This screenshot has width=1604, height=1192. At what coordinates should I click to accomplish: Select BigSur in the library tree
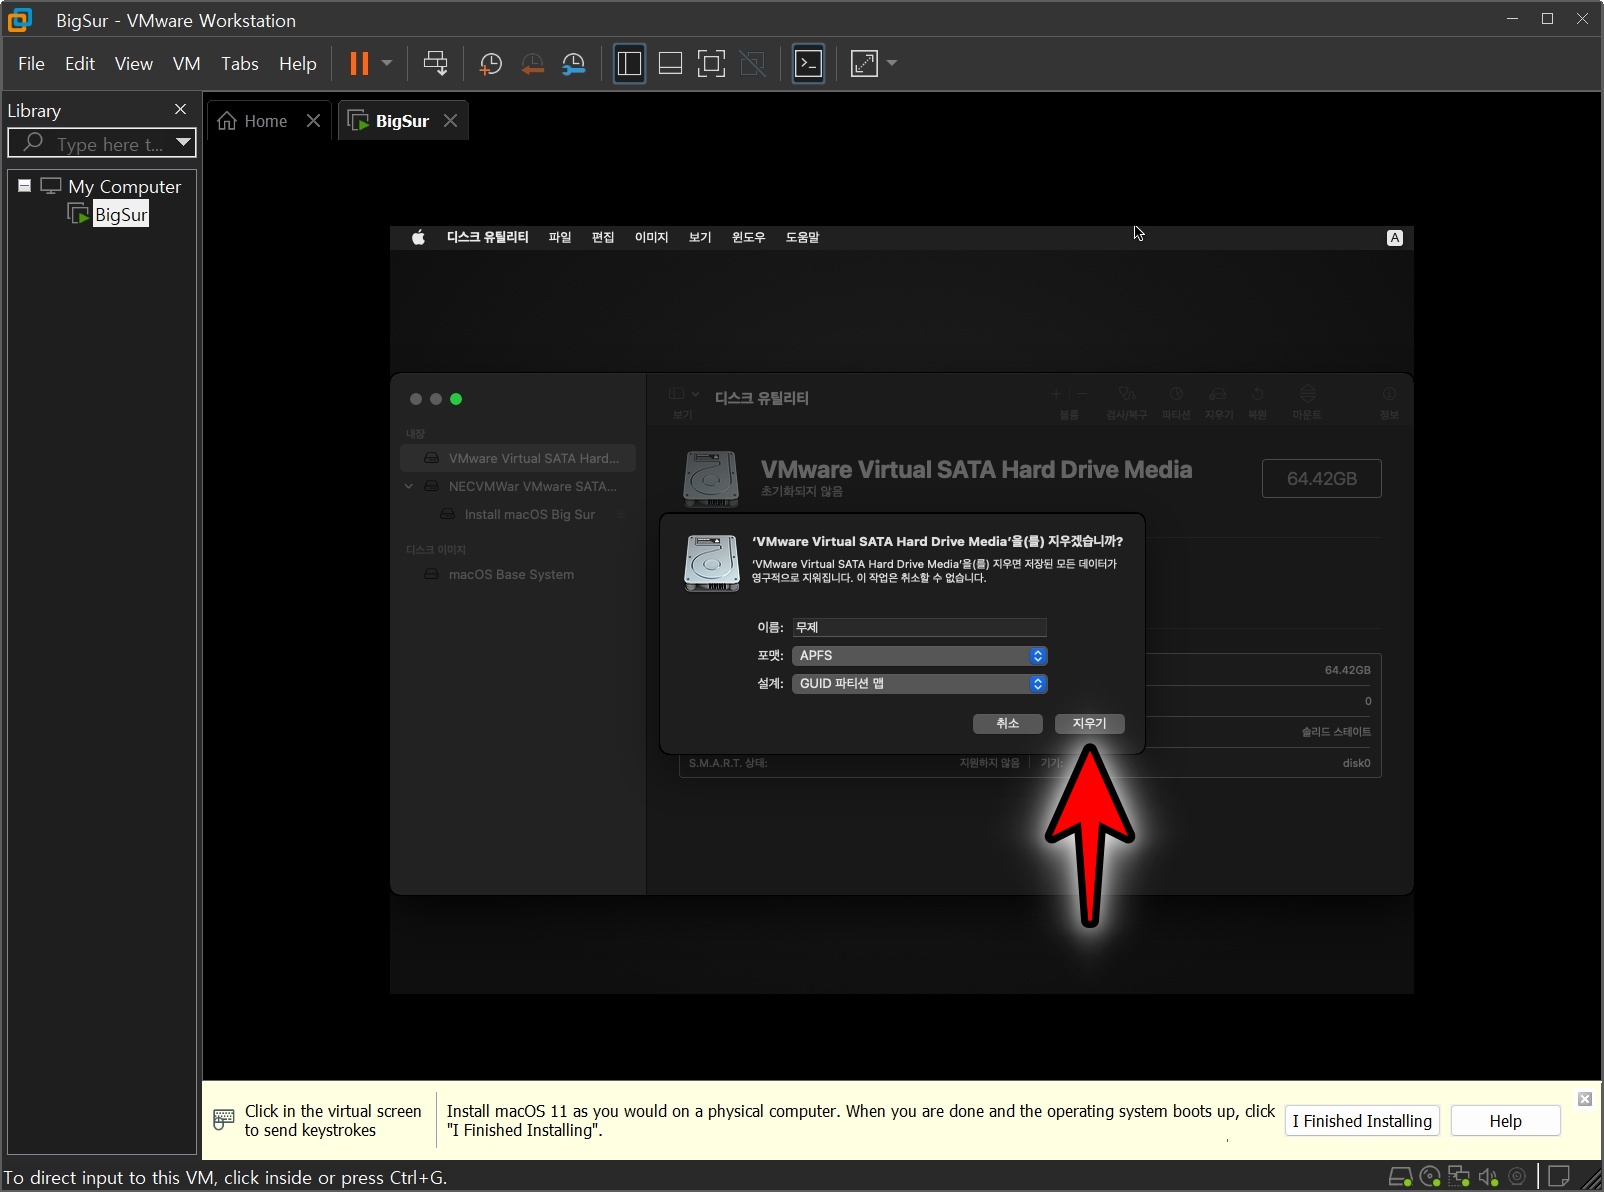[x=120, y=214]
